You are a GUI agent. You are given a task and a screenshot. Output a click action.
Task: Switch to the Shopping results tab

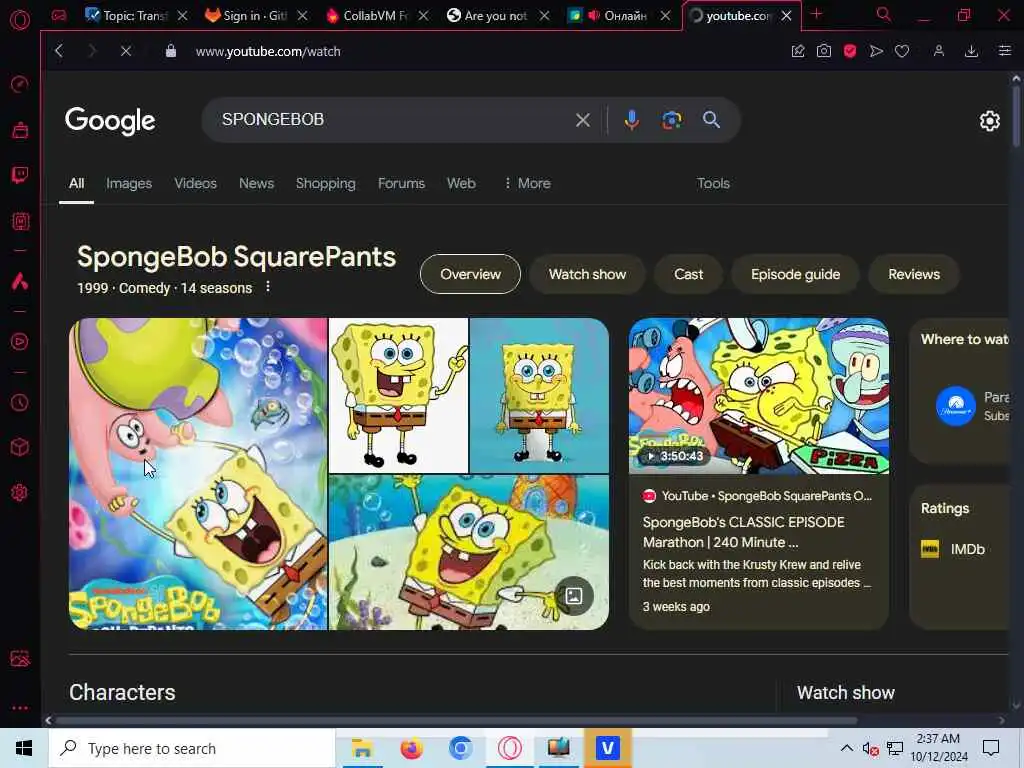click(325, 184)
